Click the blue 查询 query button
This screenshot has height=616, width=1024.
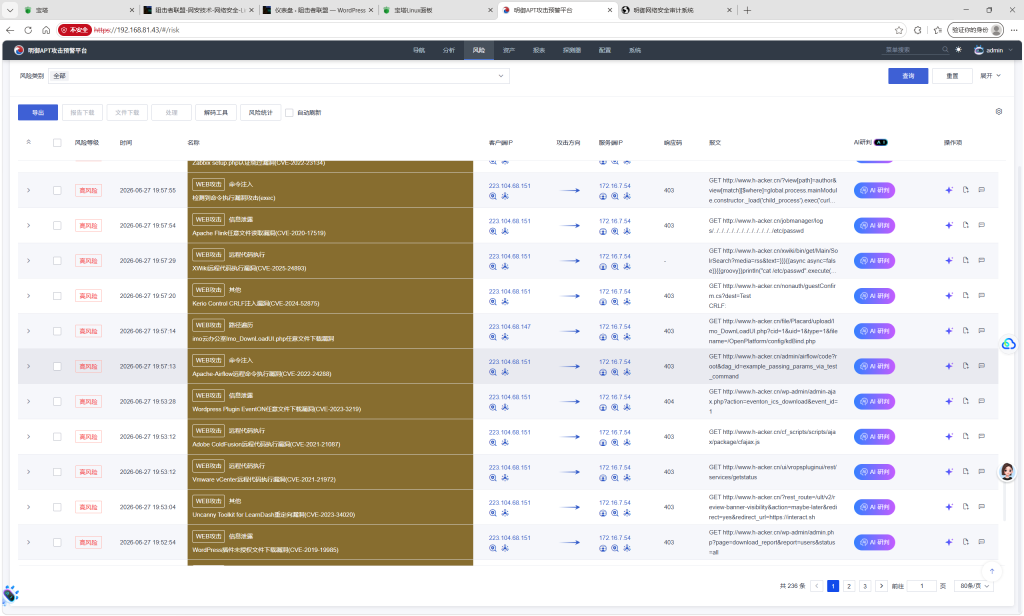coord(908,76)
